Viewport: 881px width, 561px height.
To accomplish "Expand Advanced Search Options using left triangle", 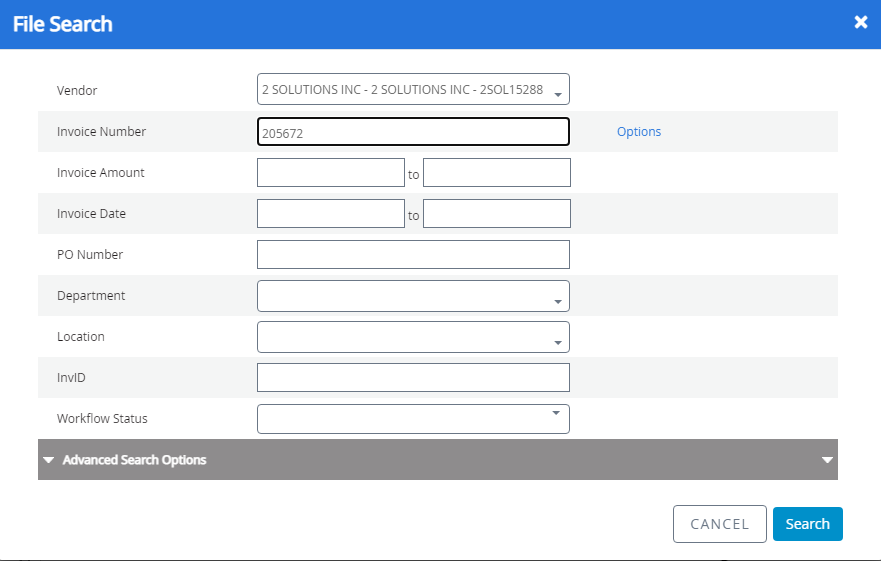I will tap(49, 460).
